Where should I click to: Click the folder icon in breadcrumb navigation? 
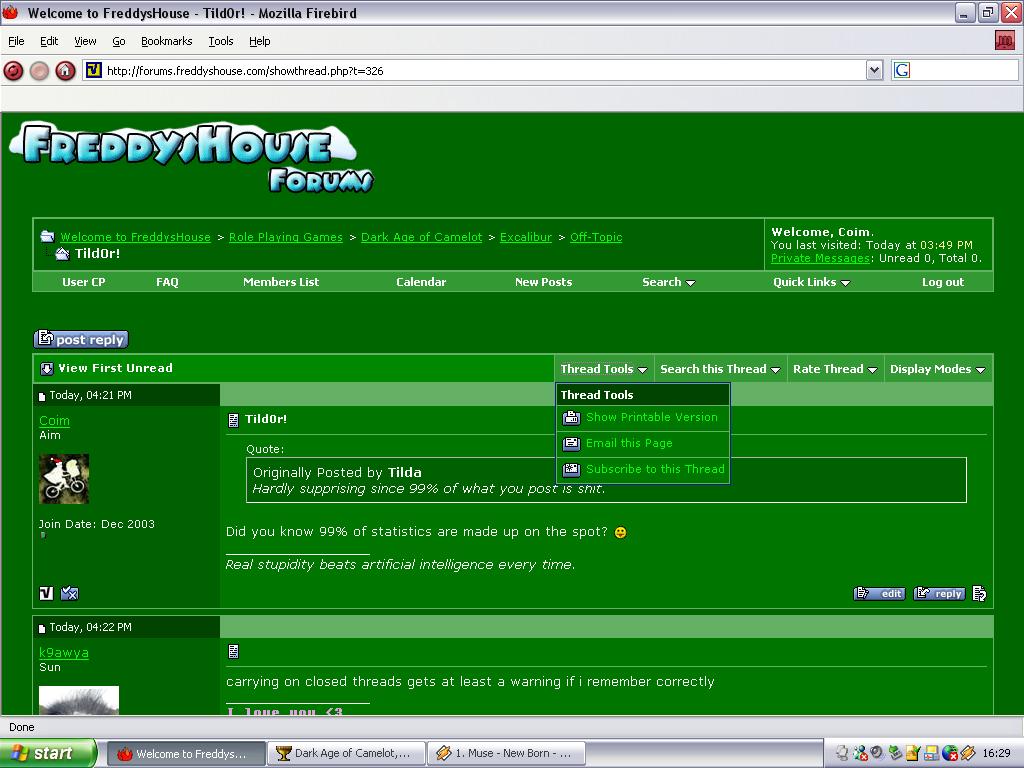click(x=47, y=237)
